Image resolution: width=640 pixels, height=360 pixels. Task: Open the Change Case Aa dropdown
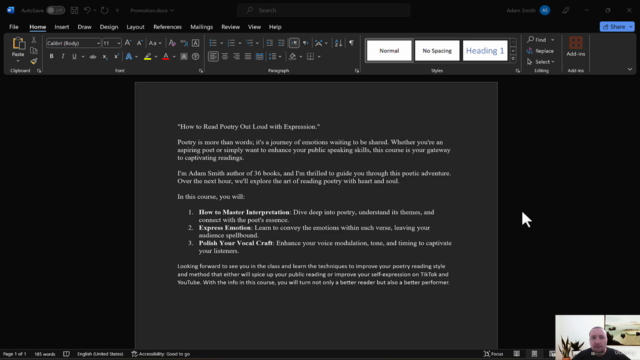click(x=155, y=43)
